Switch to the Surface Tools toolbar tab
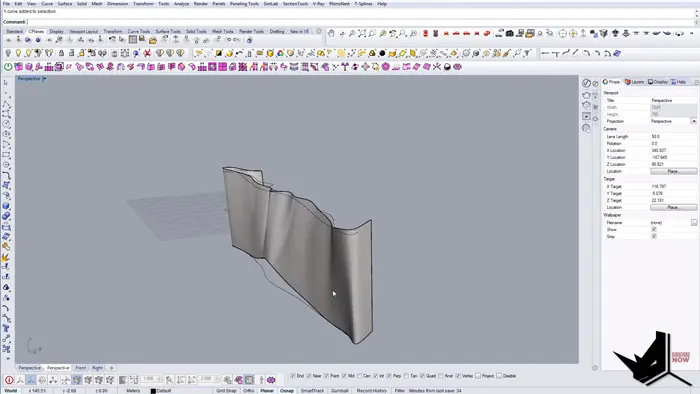Viewport: 700px width, 394px height. [168, 31]
